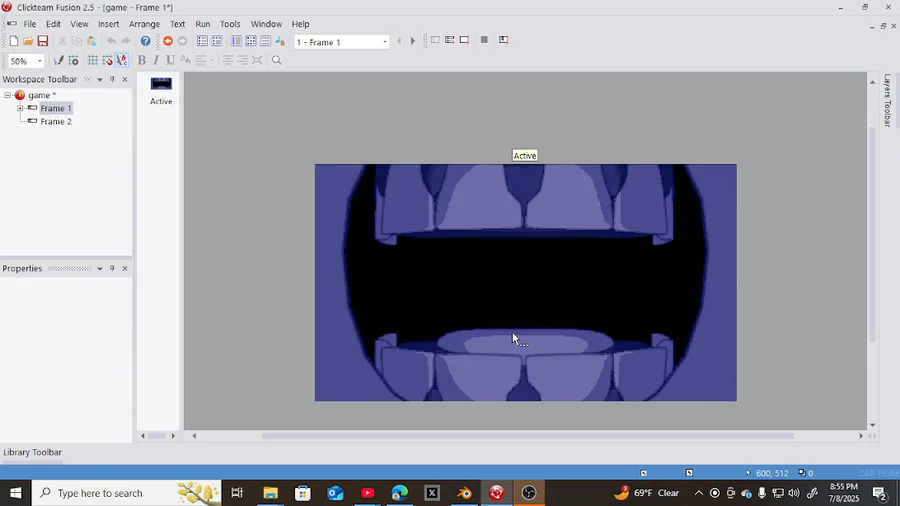Open the Run menu
This screenshot has height=506, width=900.
tap(203, 24)
